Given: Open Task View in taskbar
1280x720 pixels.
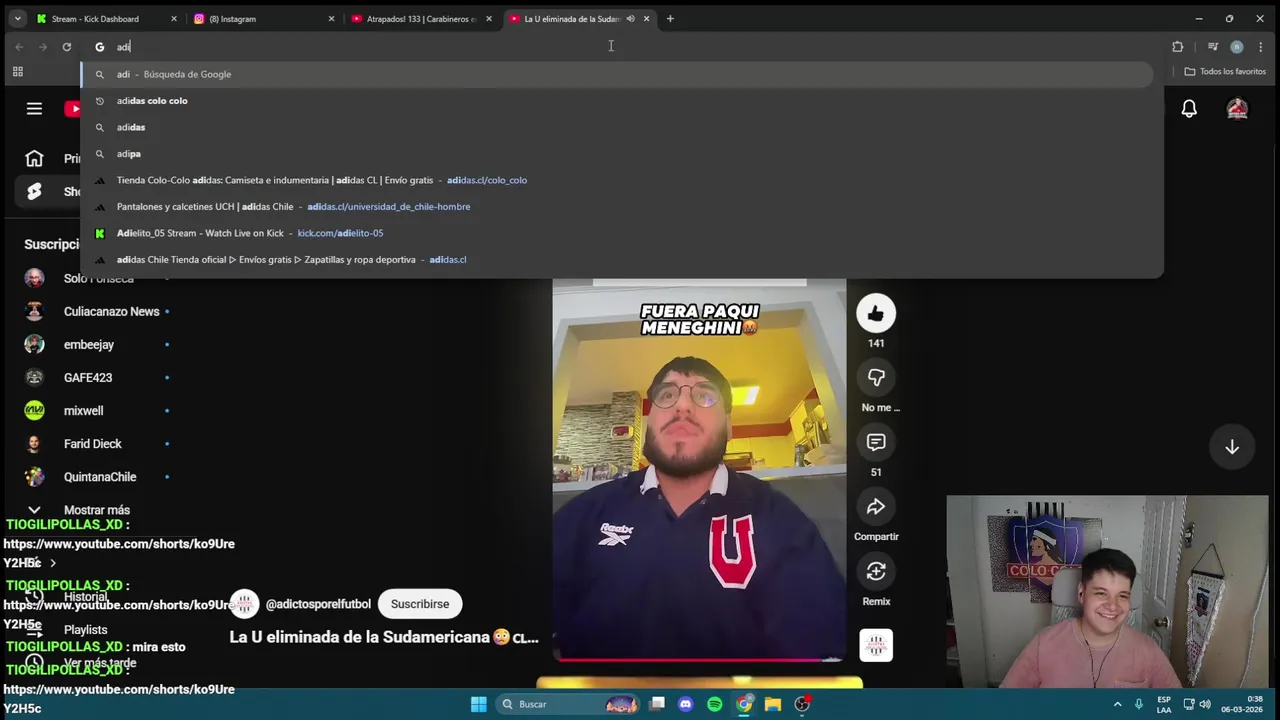Looking at the screenshot, I should 657,704.
